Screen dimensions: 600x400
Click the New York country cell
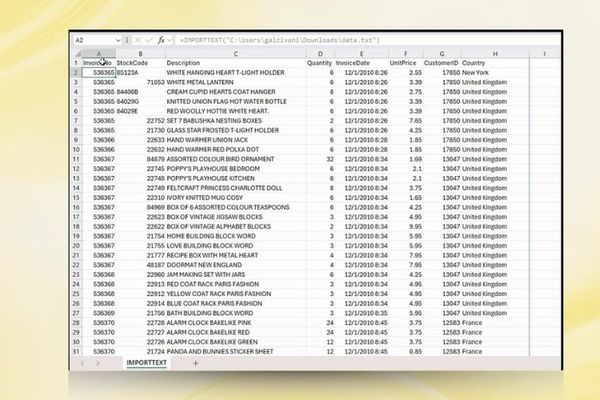click(x=495, y=72)
